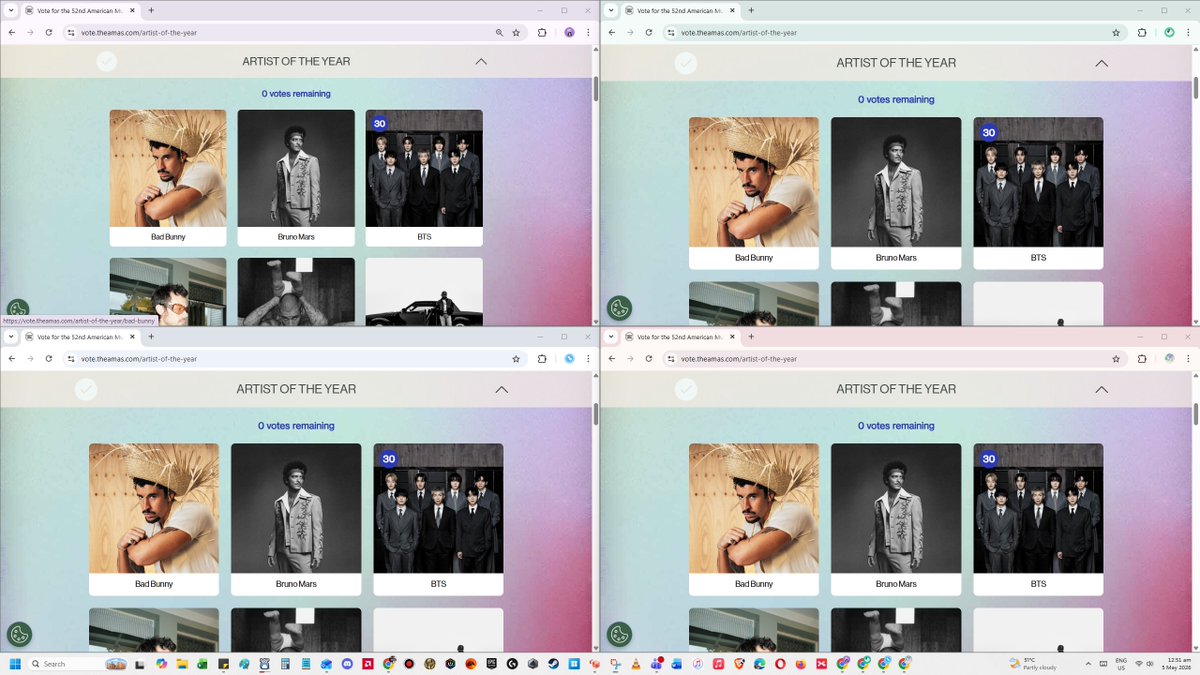This screenshot has height=675, width=1200.
Task: Reload the page in top-right browser window
Action: pos(649,32)
